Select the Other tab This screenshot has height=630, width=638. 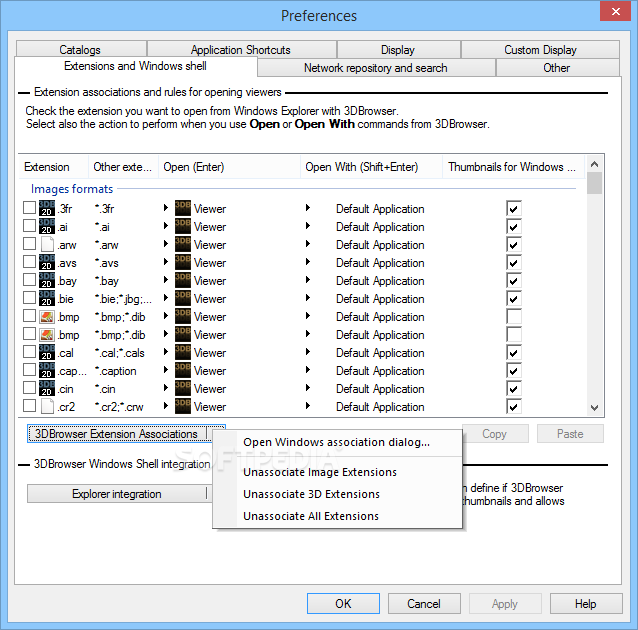[557, 68]
